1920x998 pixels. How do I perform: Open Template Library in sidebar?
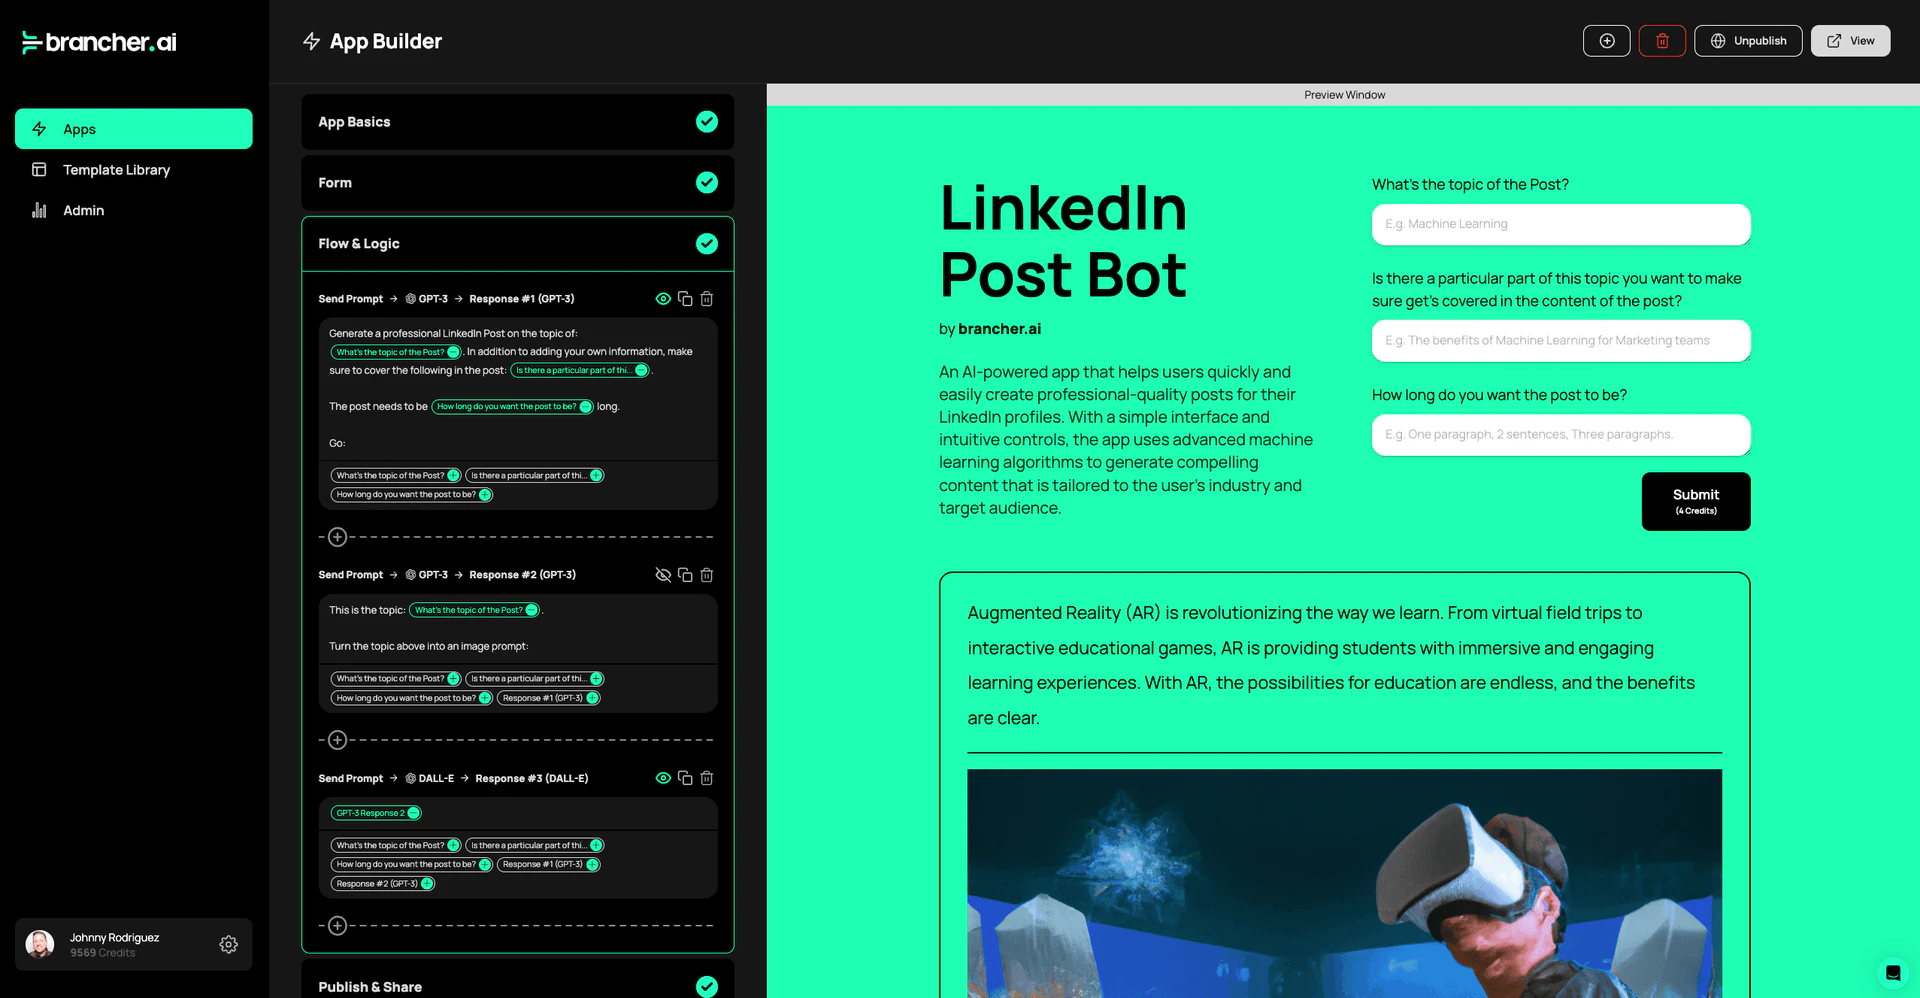[116, 170]
